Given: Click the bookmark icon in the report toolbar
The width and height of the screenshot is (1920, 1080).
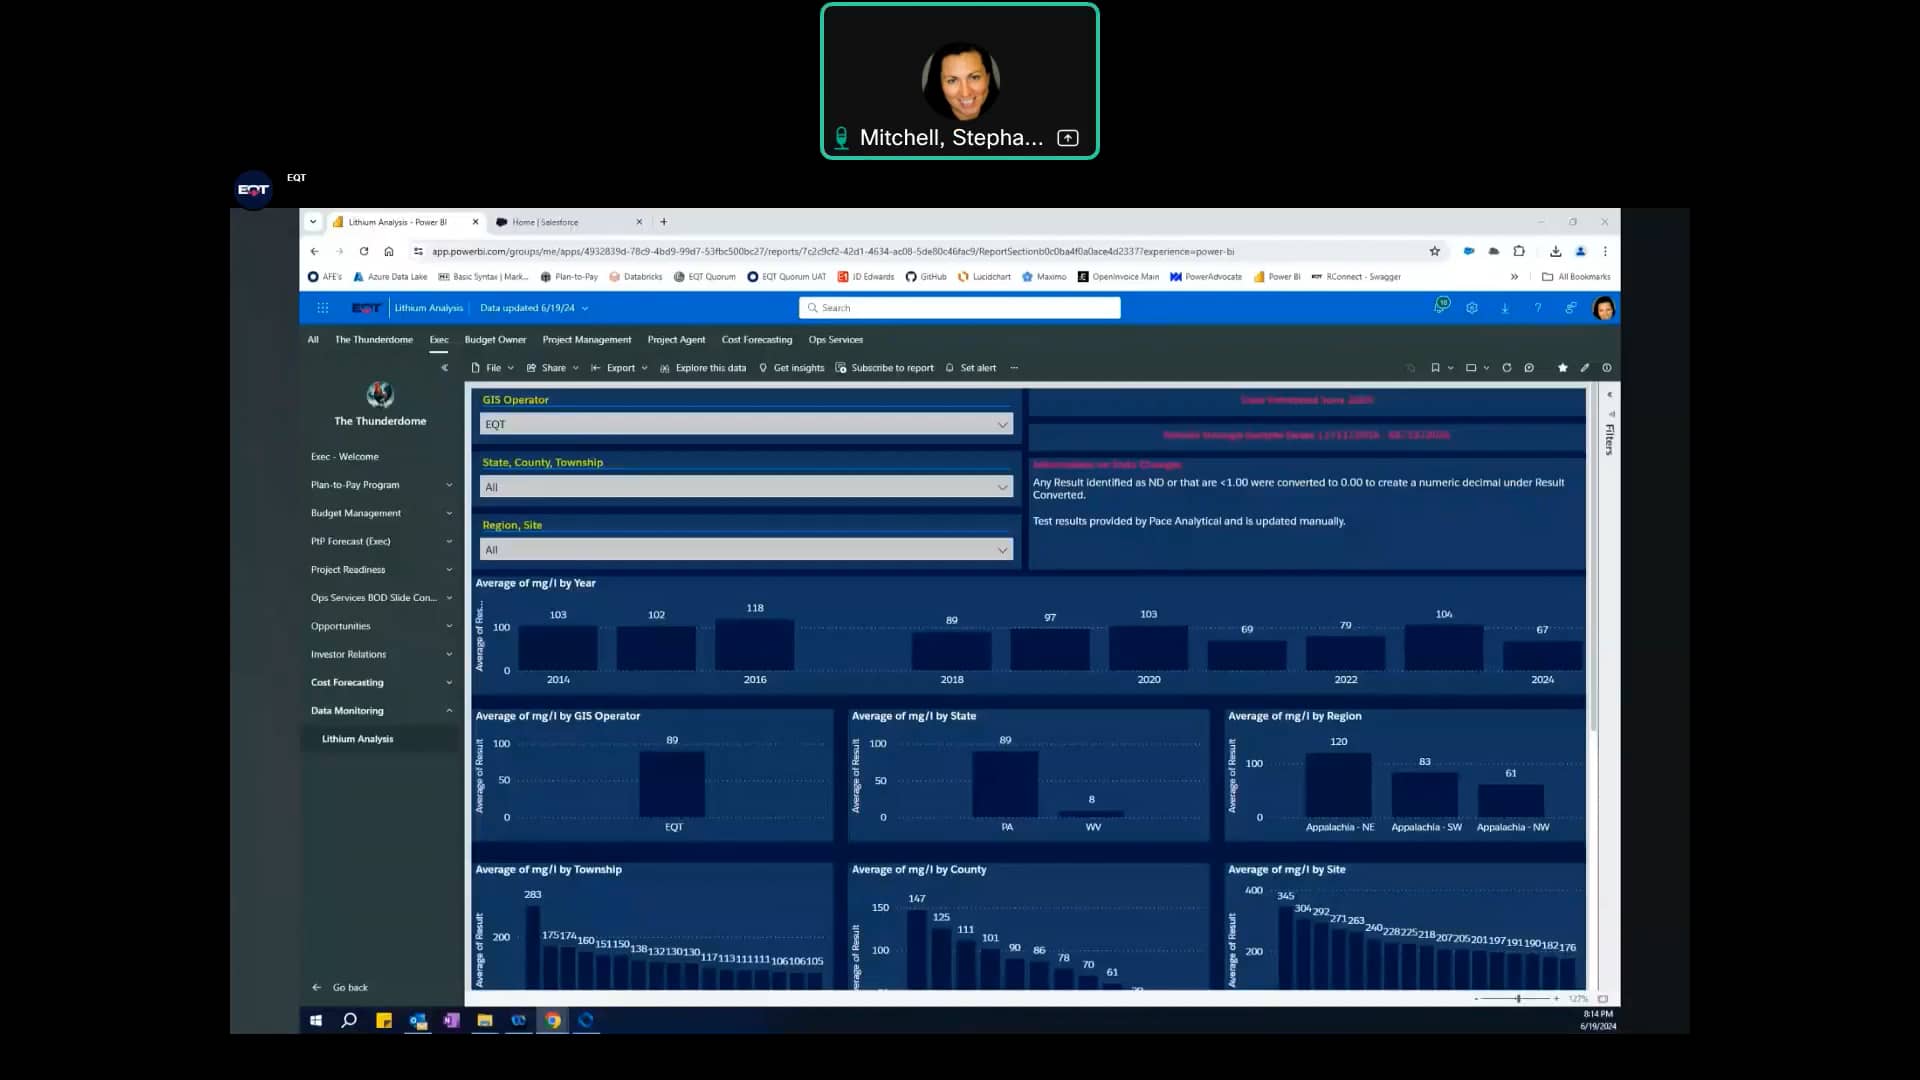Looking at the screenshot, I should (1435, 368).
